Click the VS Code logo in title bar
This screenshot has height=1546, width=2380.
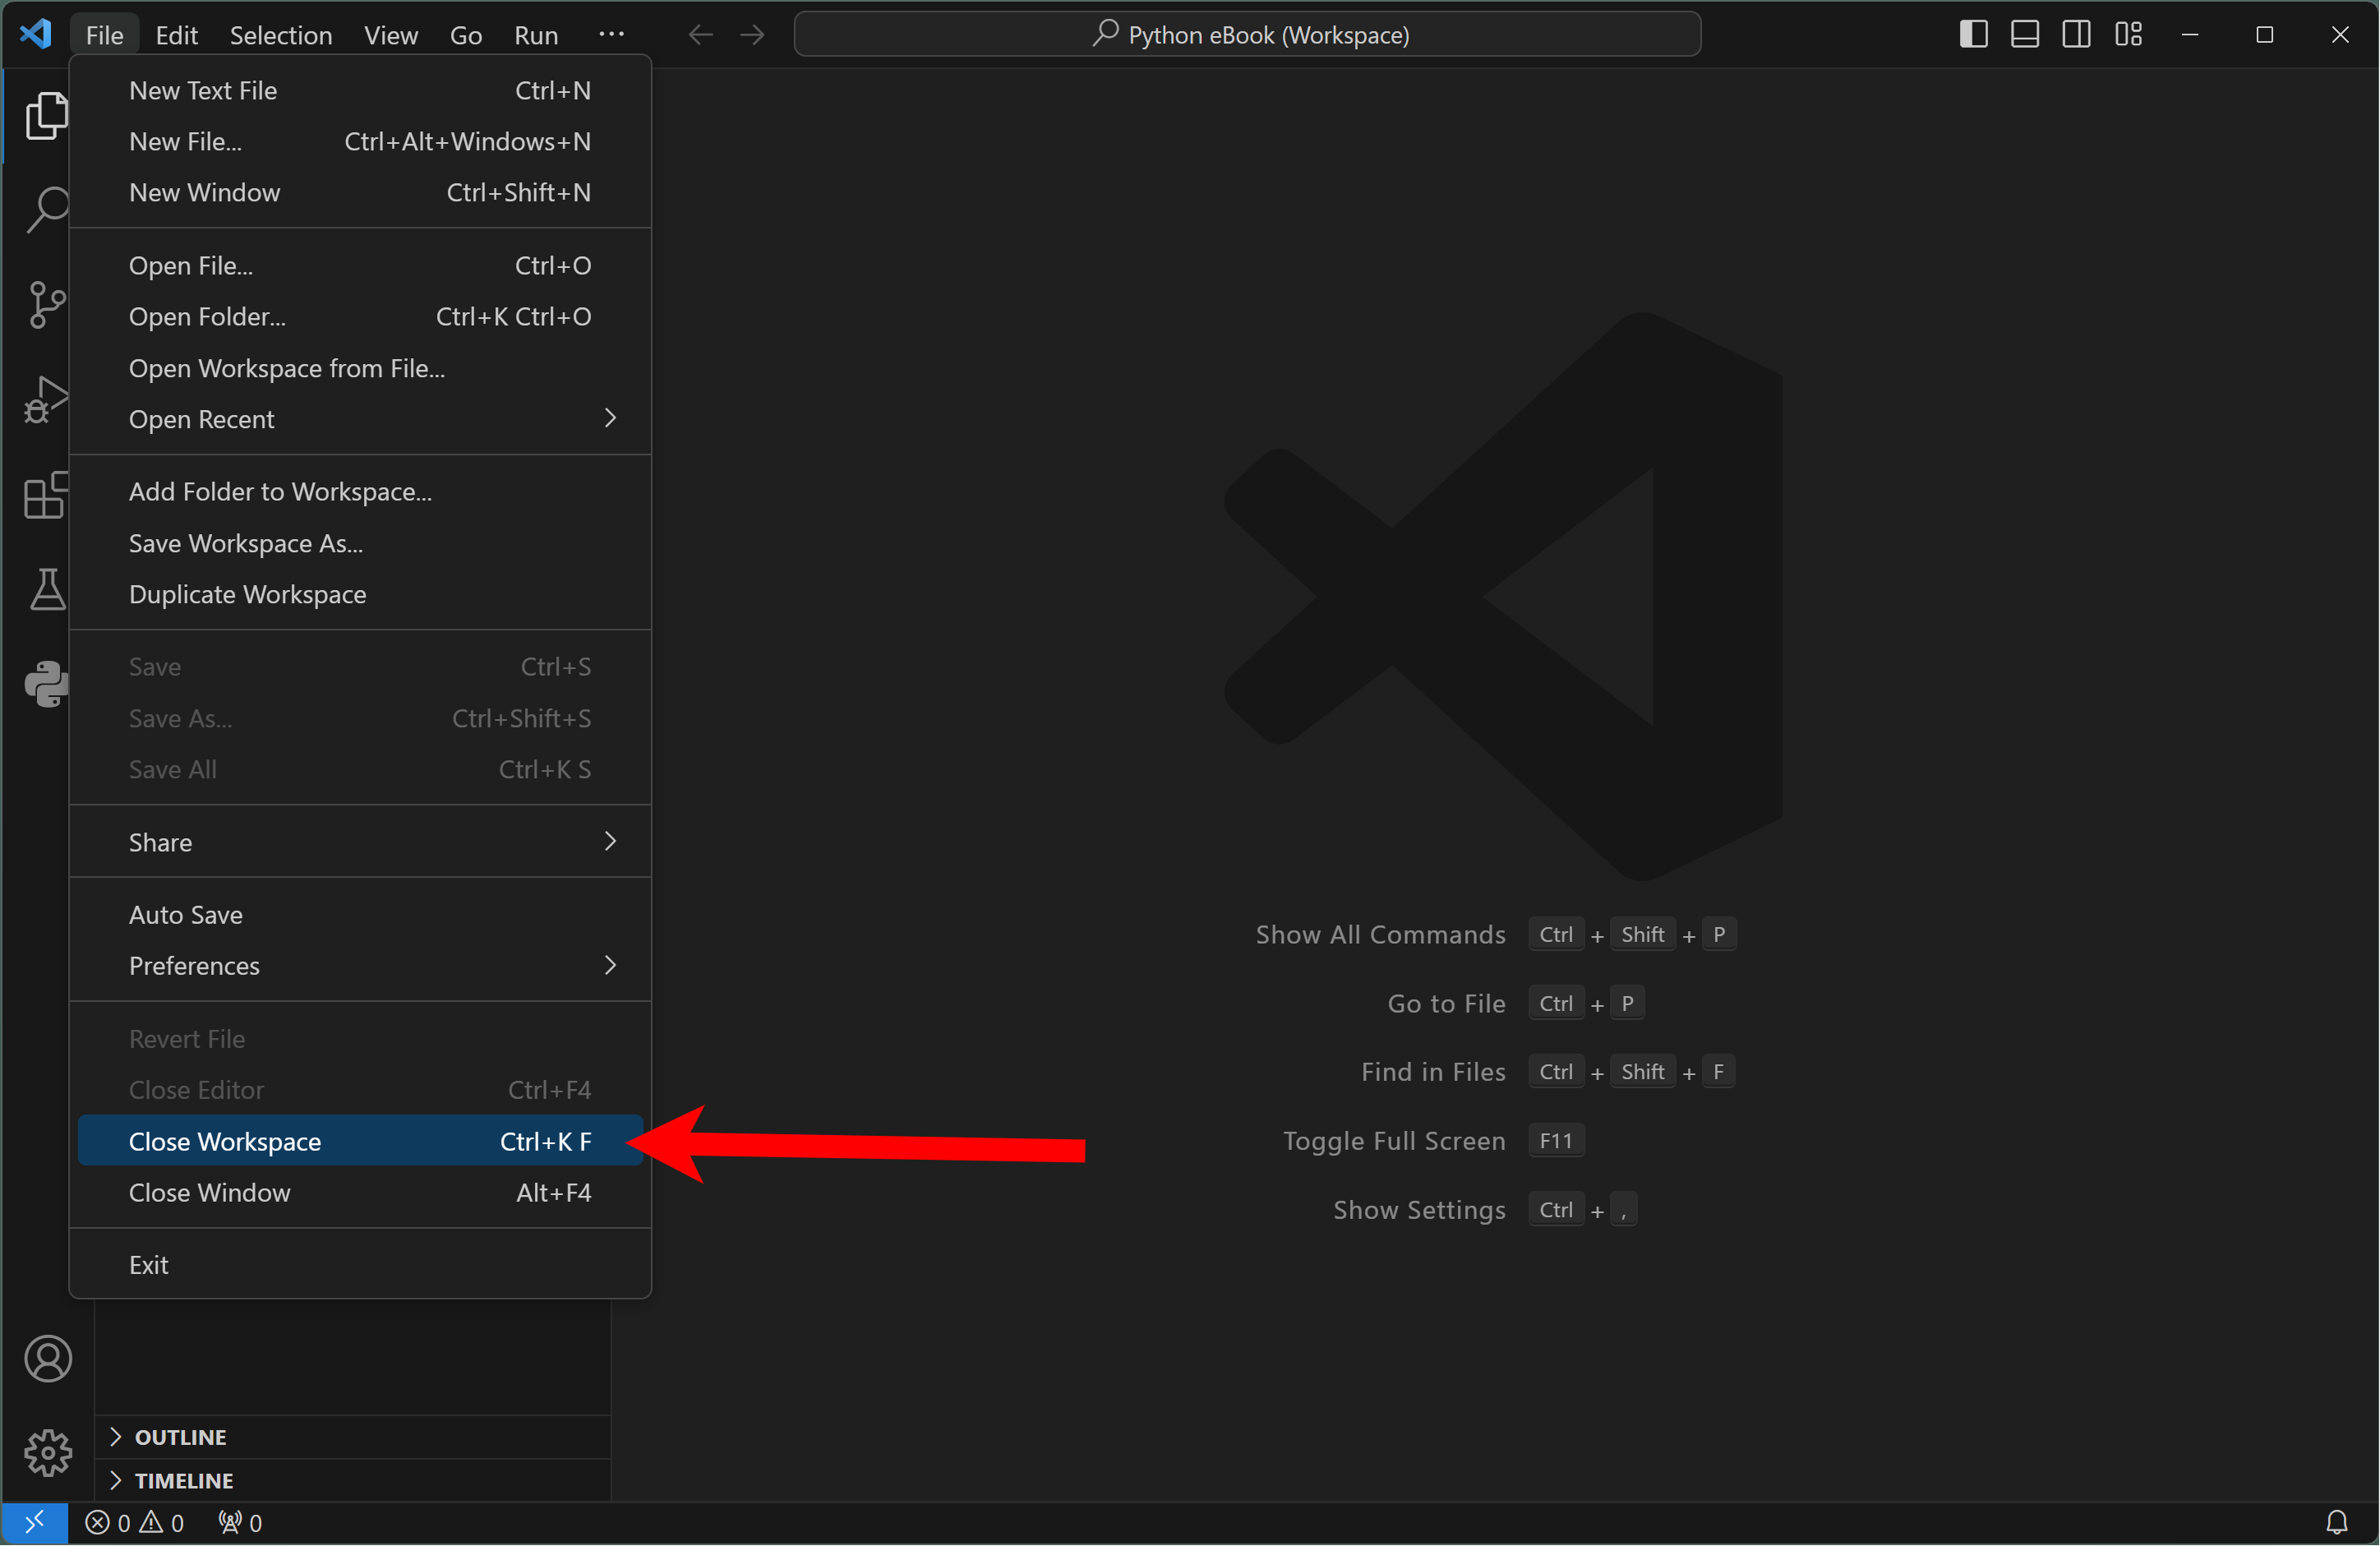click(36, 34)
